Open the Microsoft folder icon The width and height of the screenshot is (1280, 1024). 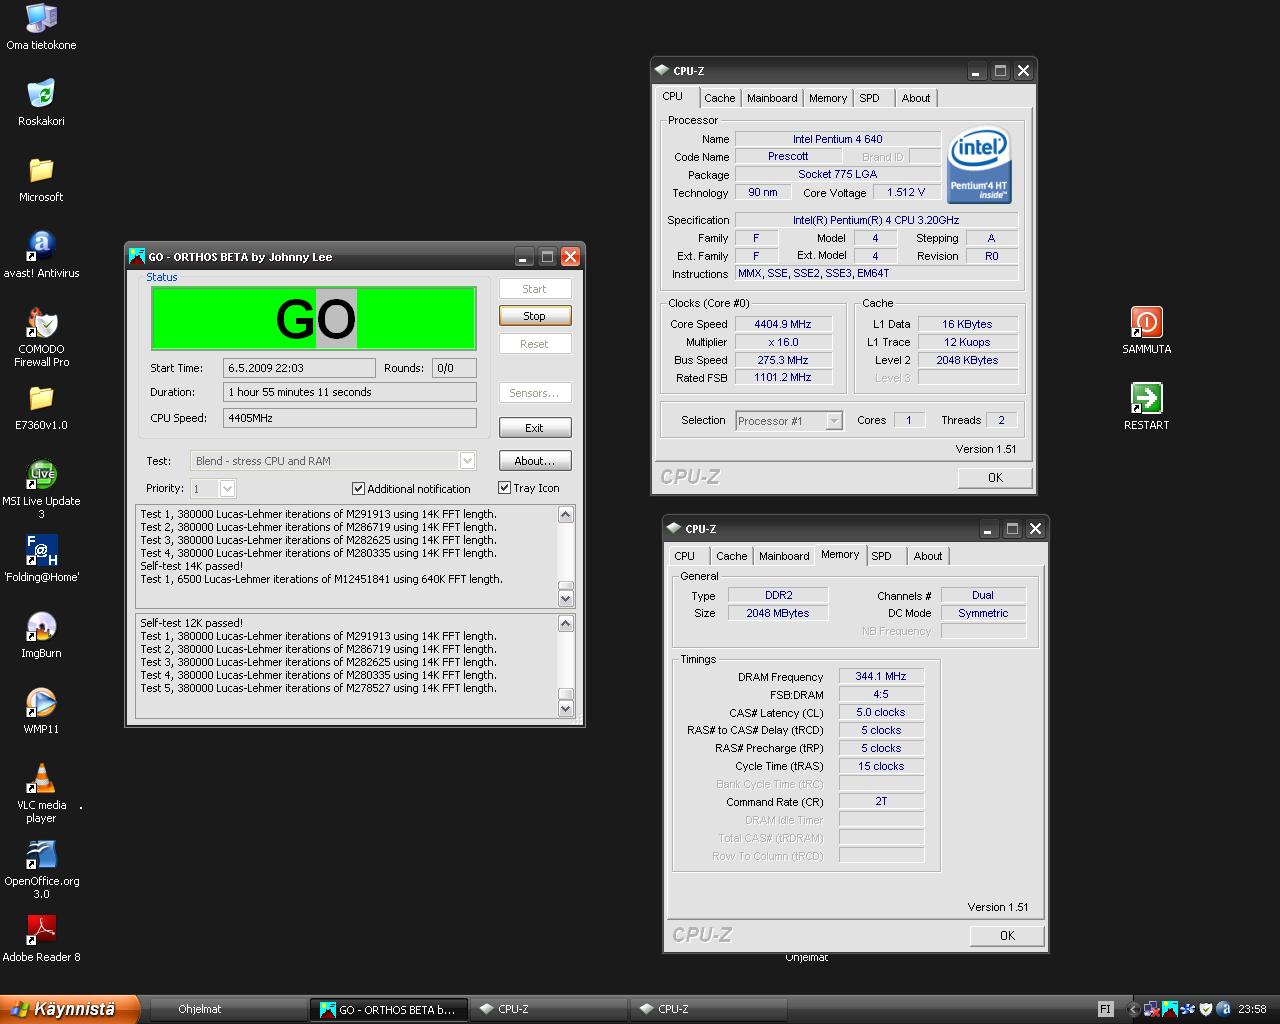41,179
